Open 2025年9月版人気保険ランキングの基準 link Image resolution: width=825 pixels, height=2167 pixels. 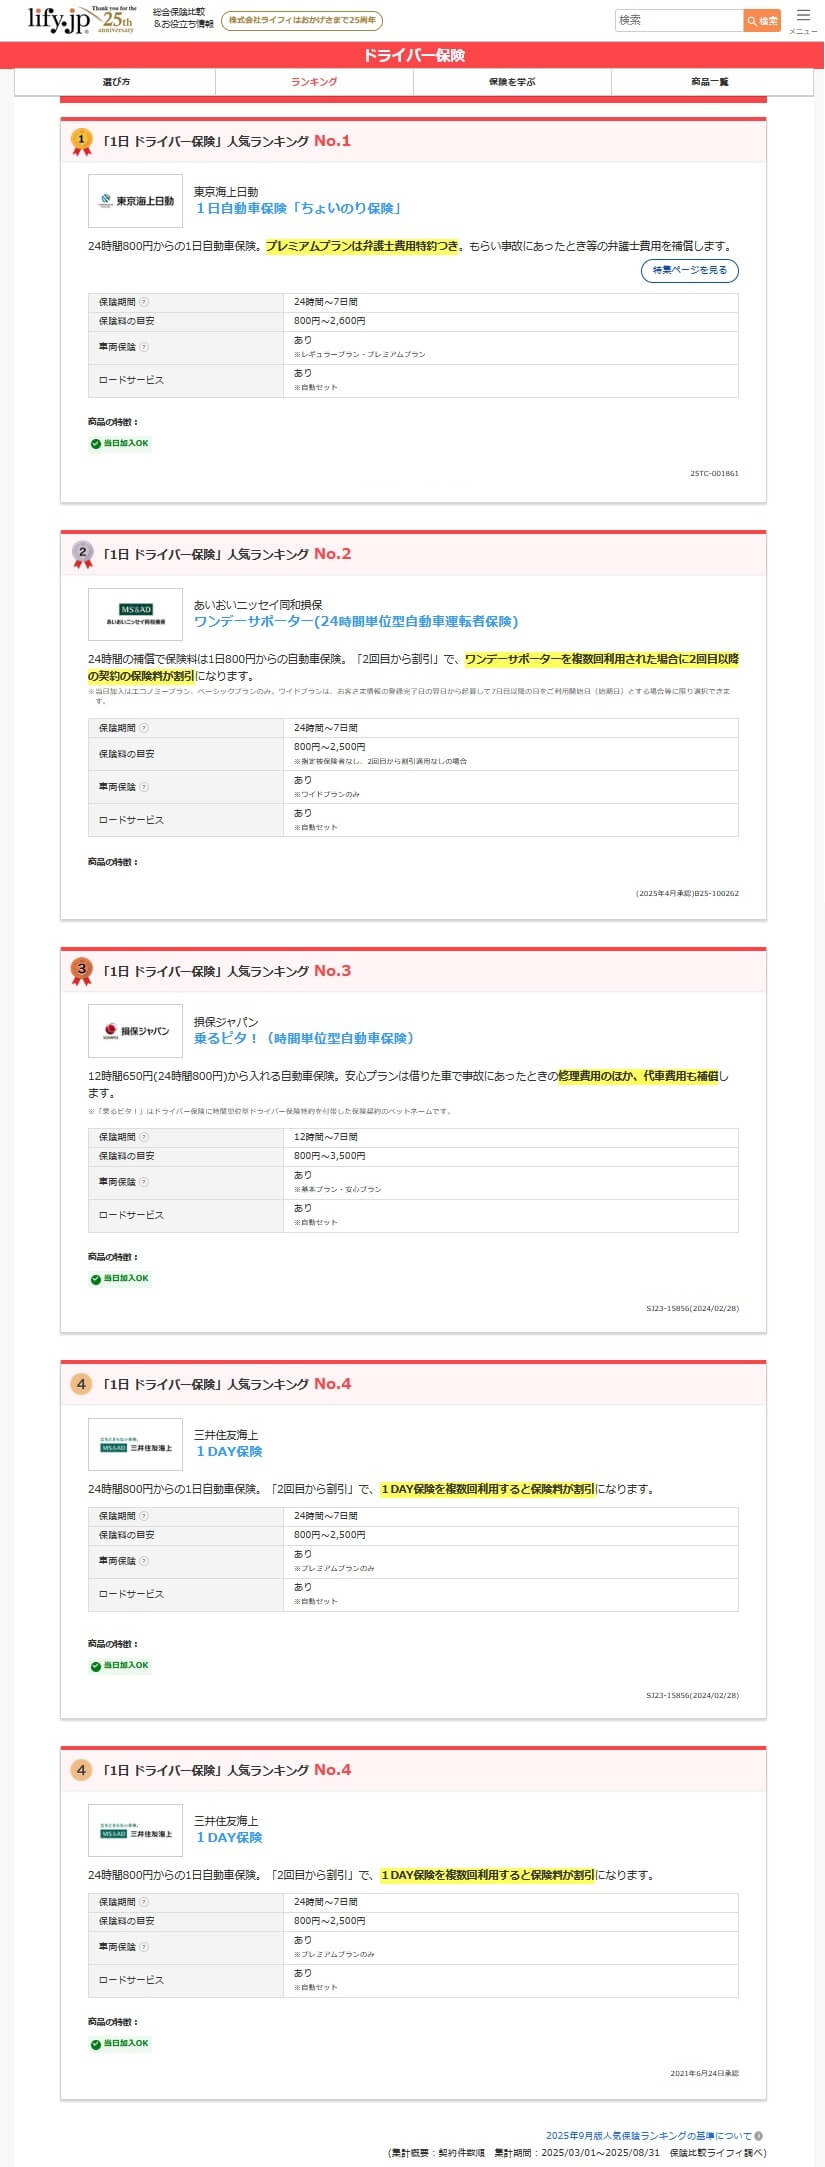[649, 2135]
